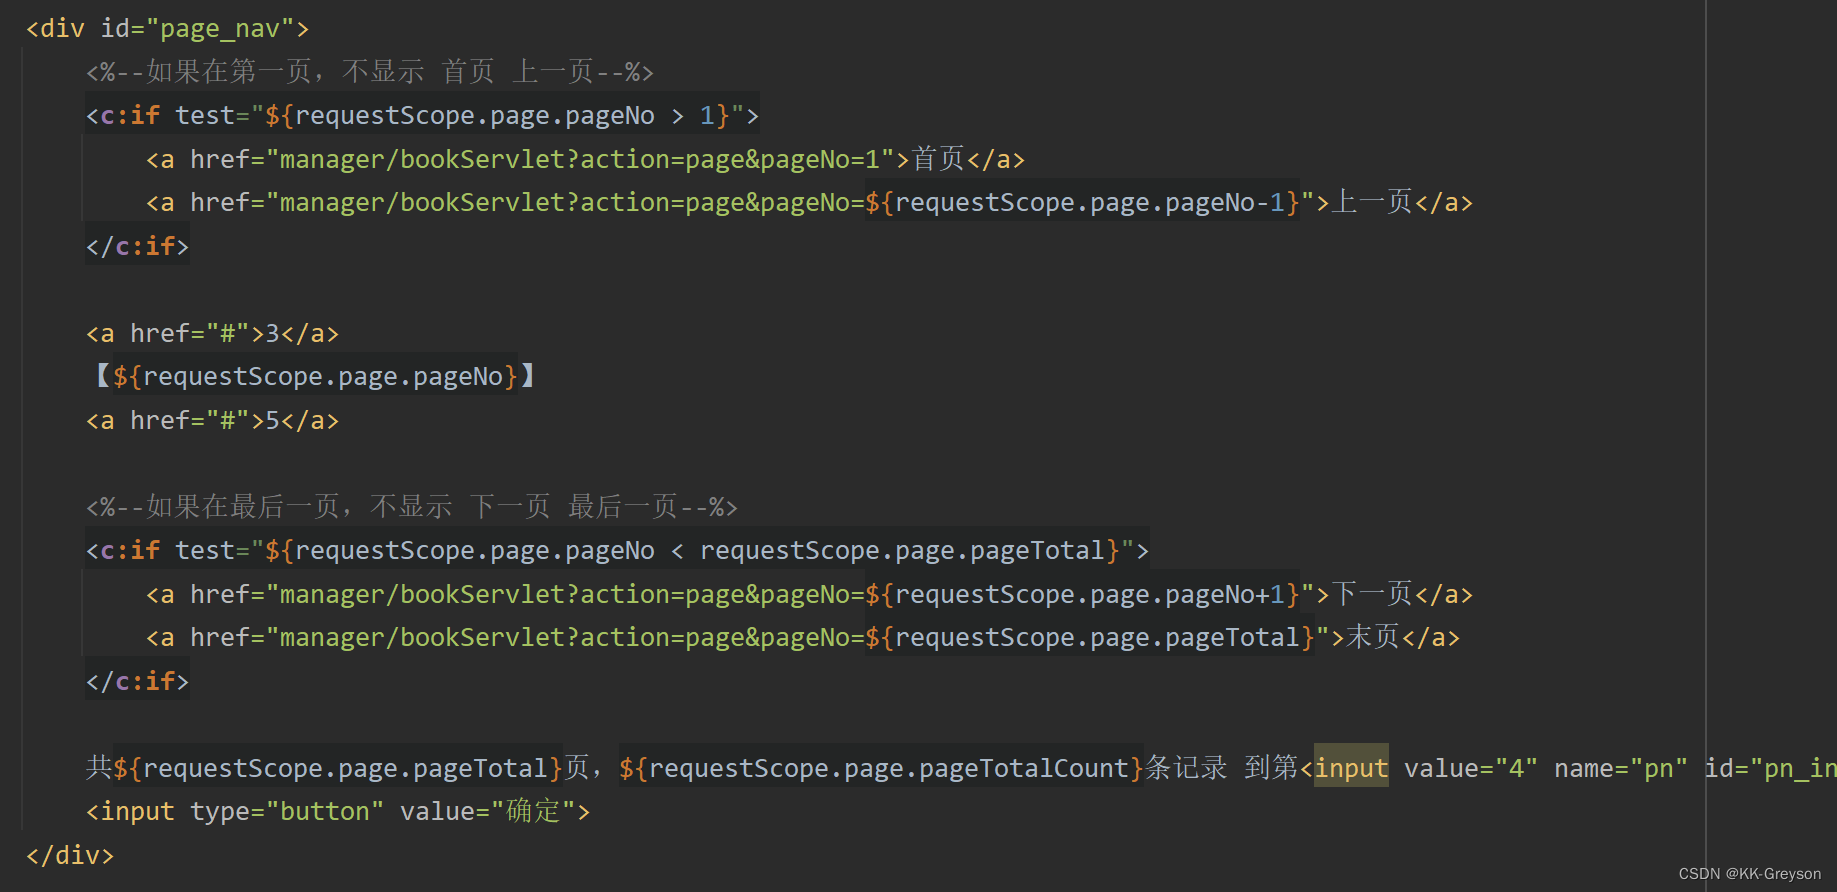This screenshot has height=892, width=1837.
Task: Click the comment about hiding 下一页 最后一页
Action: (411, 507)
